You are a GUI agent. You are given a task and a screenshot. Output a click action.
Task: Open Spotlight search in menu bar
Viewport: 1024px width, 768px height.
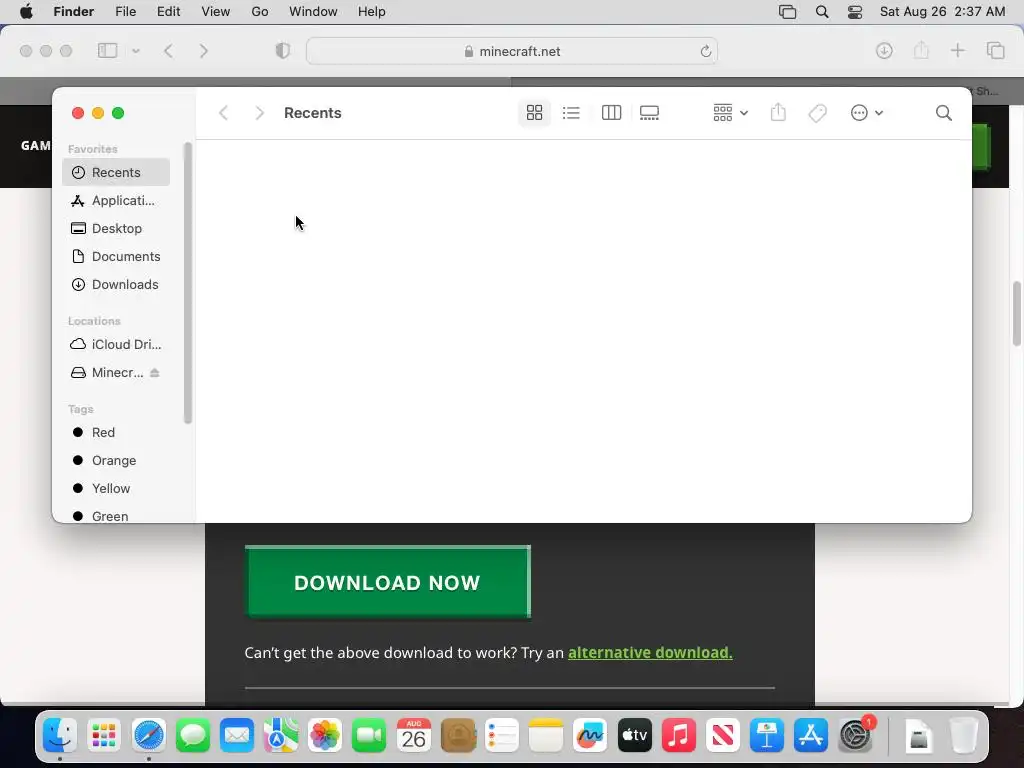[x=822, y=12]
